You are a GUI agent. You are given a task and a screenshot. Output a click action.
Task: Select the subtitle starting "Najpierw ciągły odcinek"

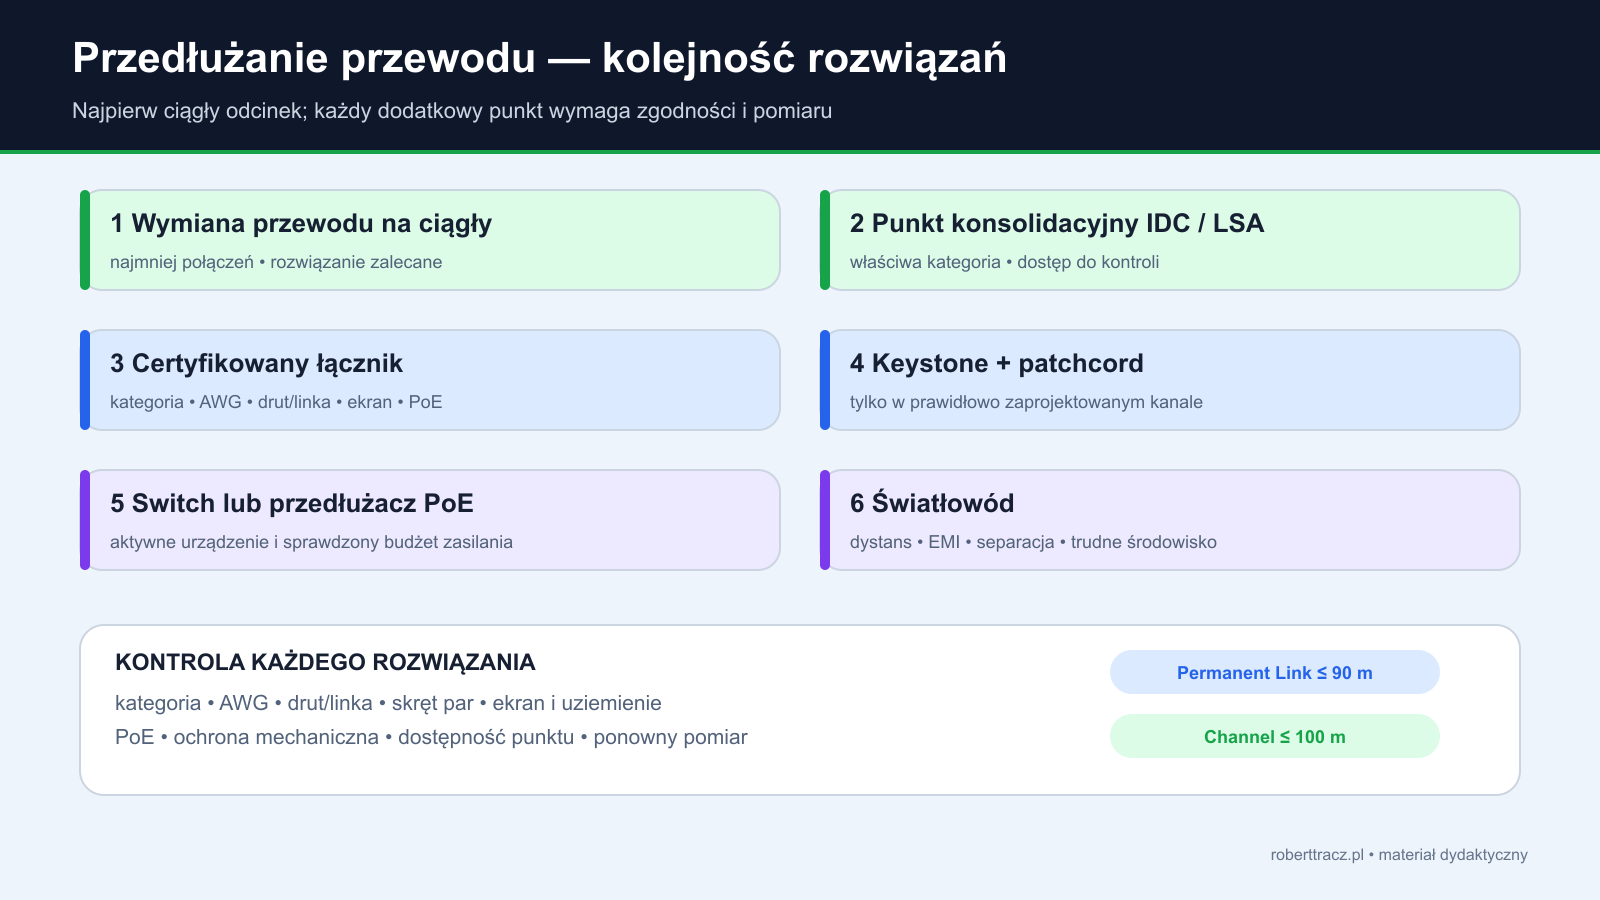click(x=452, y=111)
